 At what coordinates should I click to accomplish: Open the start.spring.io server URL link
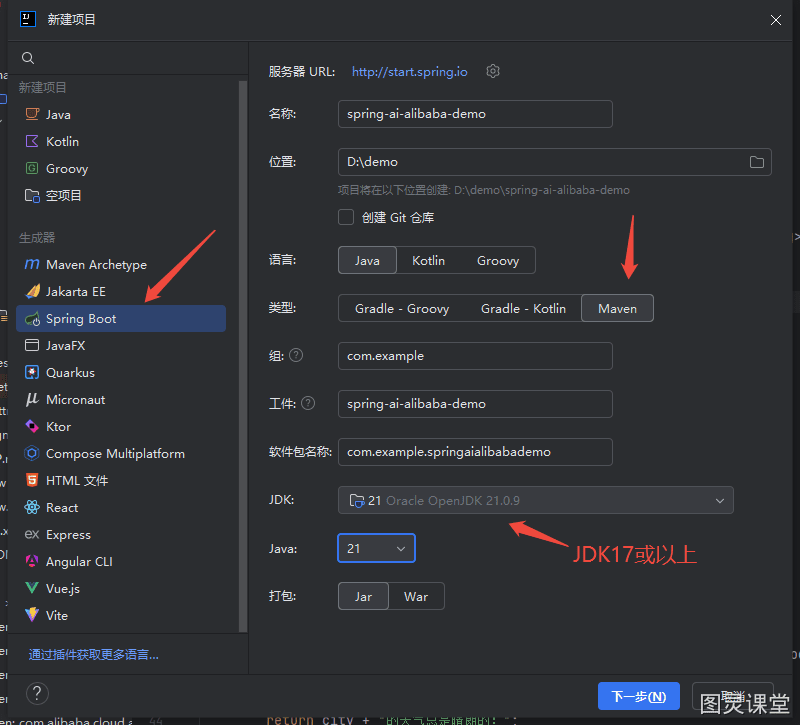point(410,71)
